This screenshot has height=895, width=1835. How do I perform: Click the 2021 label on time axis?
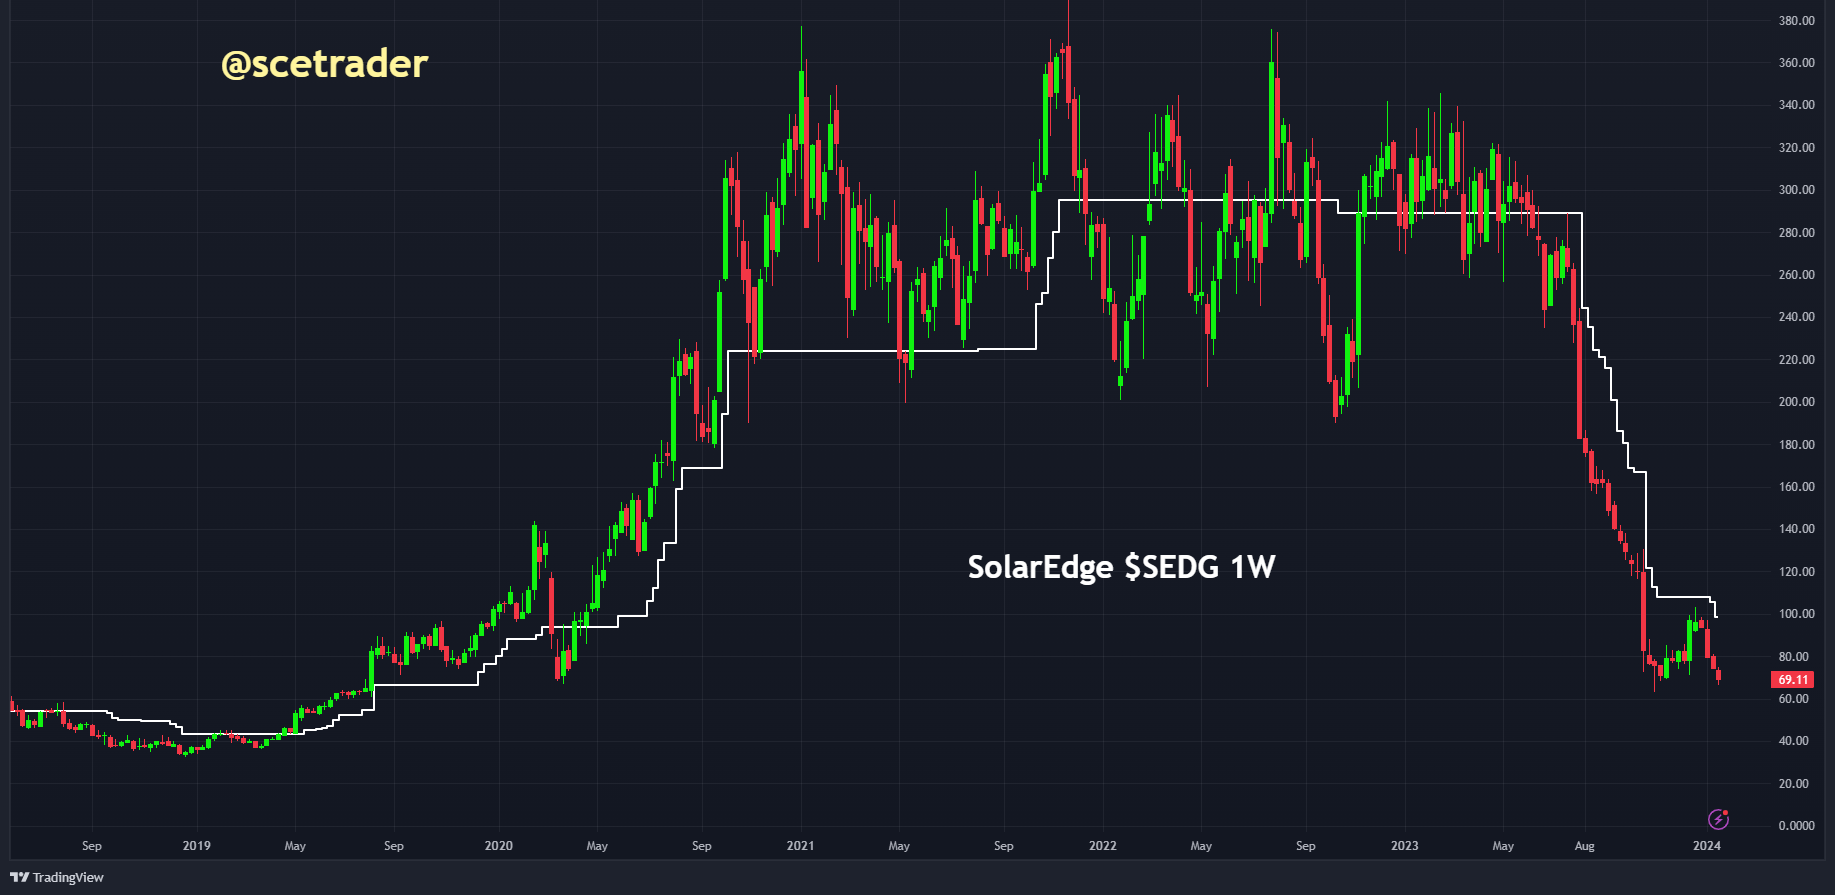pyautogui.click(x=800, y=845)
